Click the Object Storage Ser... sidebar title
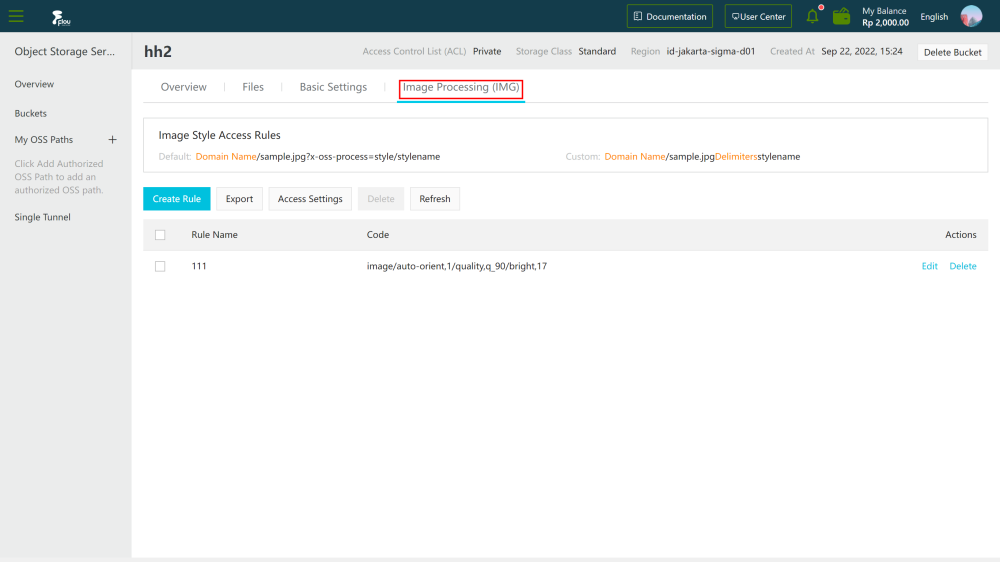 (x=64, y=52)
